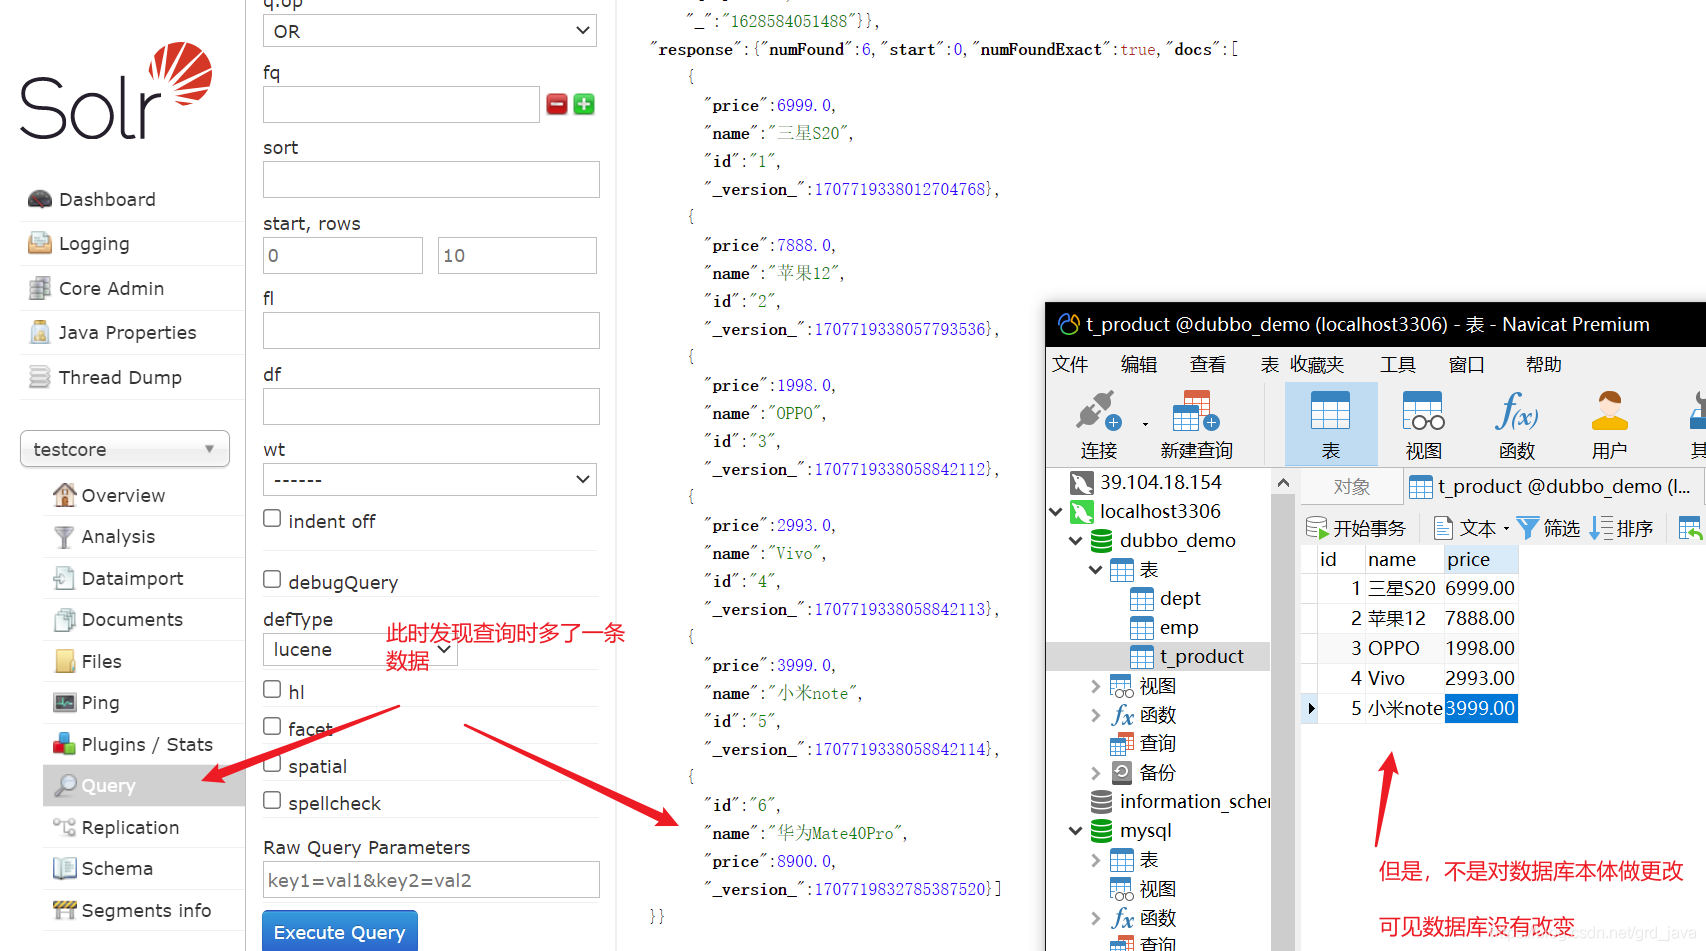Viewport: 1706px width, 951px height.
Task: Open the q.op dropdown showing OR
Action: click(430, 31)
